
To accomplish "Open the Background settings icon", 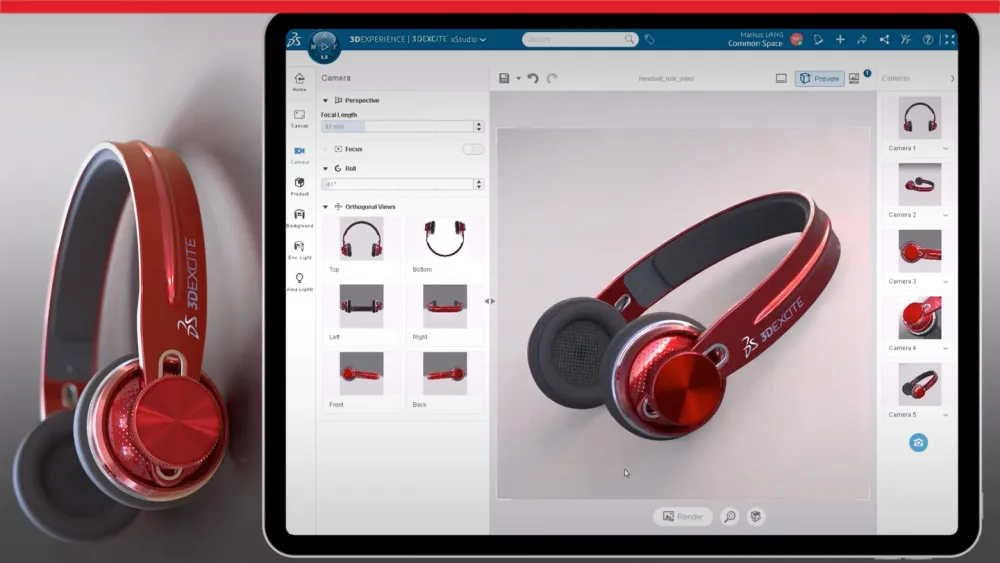I will tap(299, 216).
